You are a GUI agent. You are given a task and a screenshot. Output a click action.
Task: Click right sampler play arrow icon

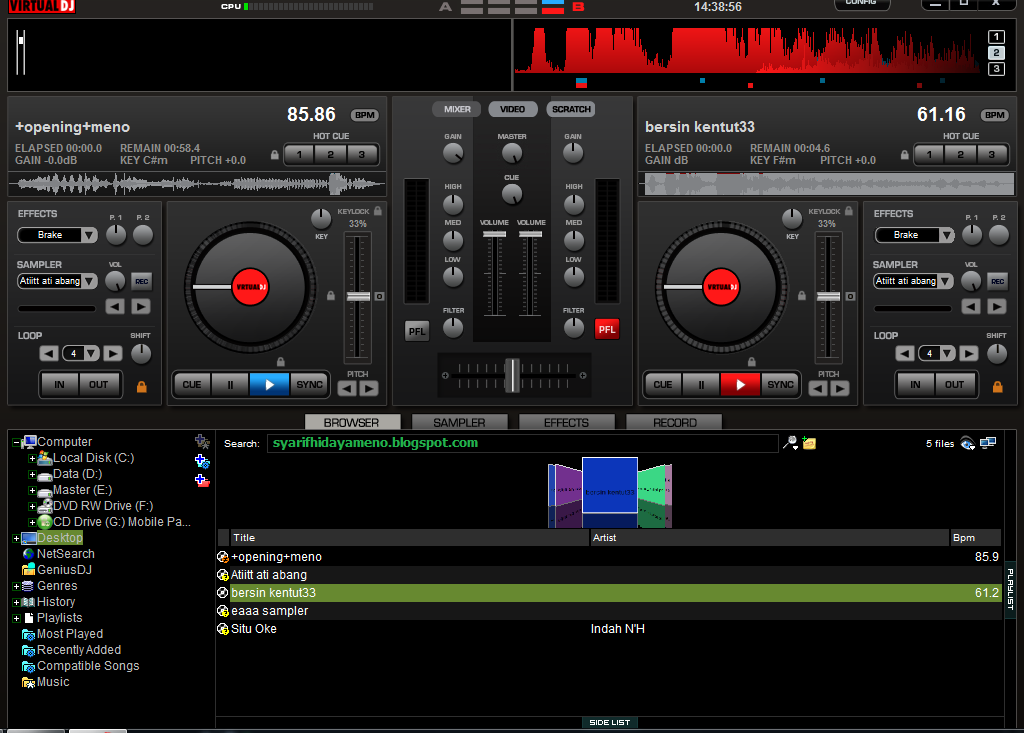(997, 306)
